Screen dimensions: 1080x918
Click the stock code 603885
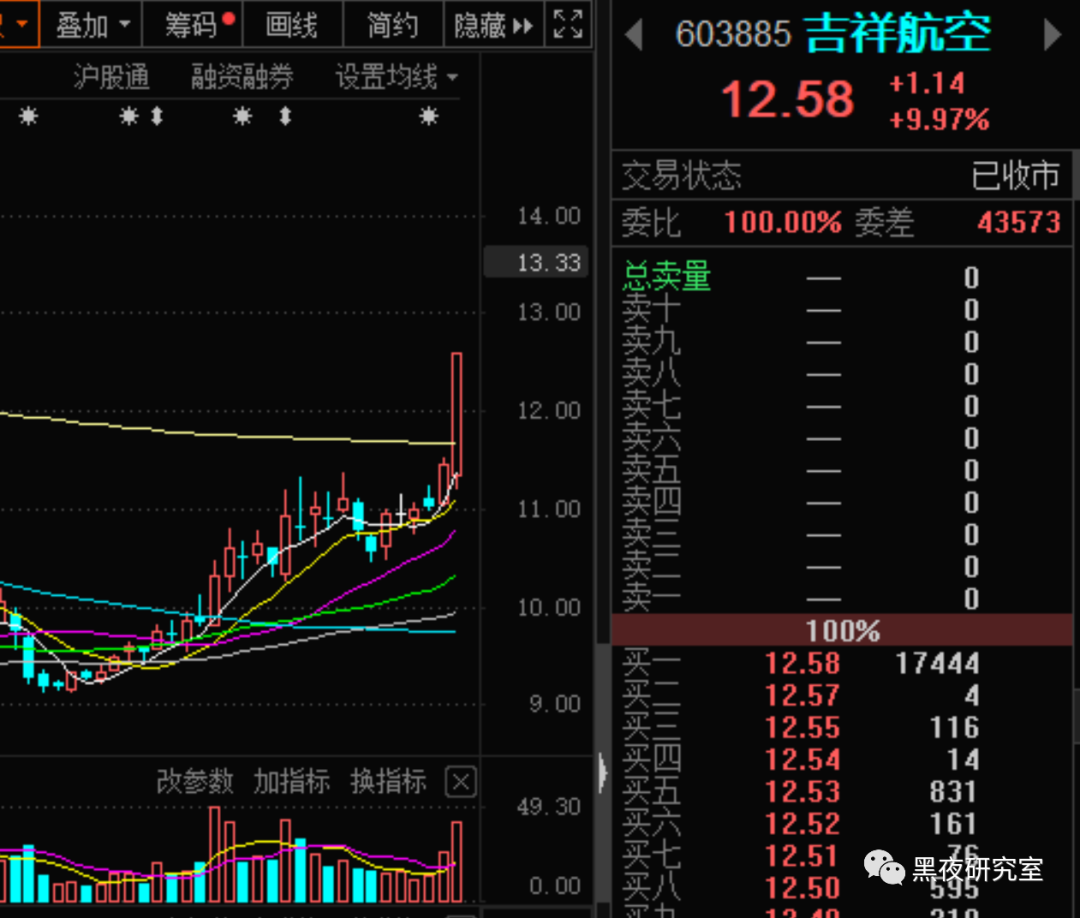(733, 34)
